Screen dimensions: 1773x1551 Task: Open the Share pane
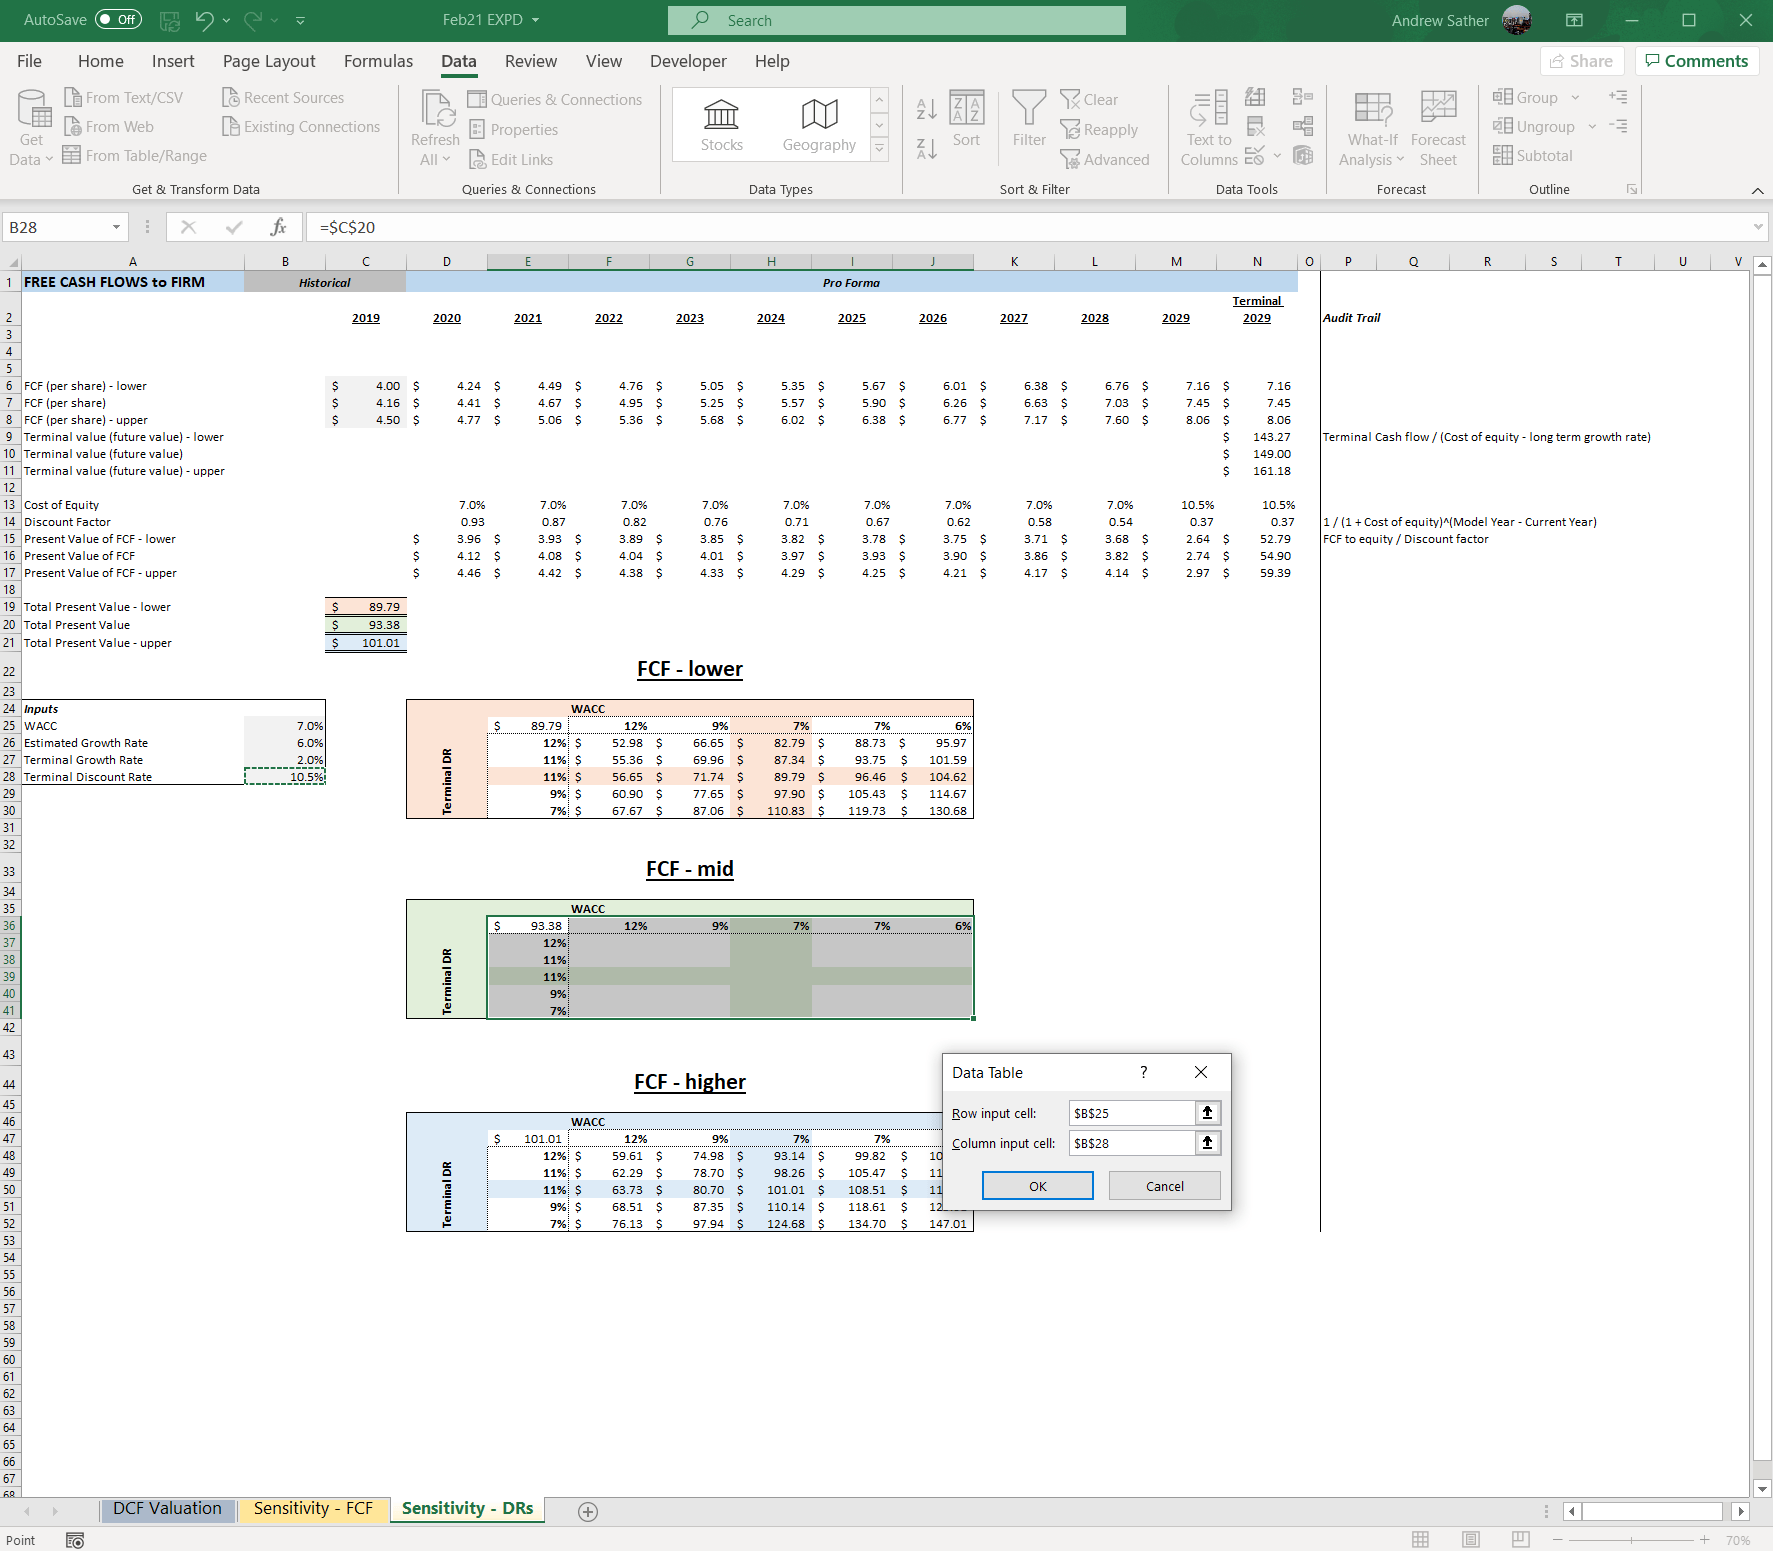point(1581,60)
